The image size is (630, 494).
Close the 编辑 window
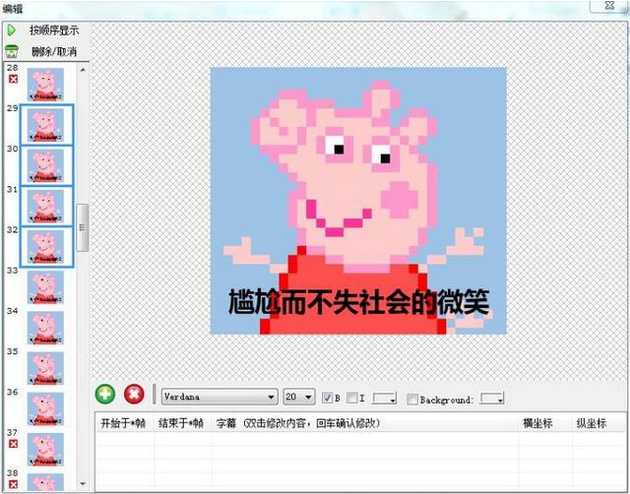609,5
